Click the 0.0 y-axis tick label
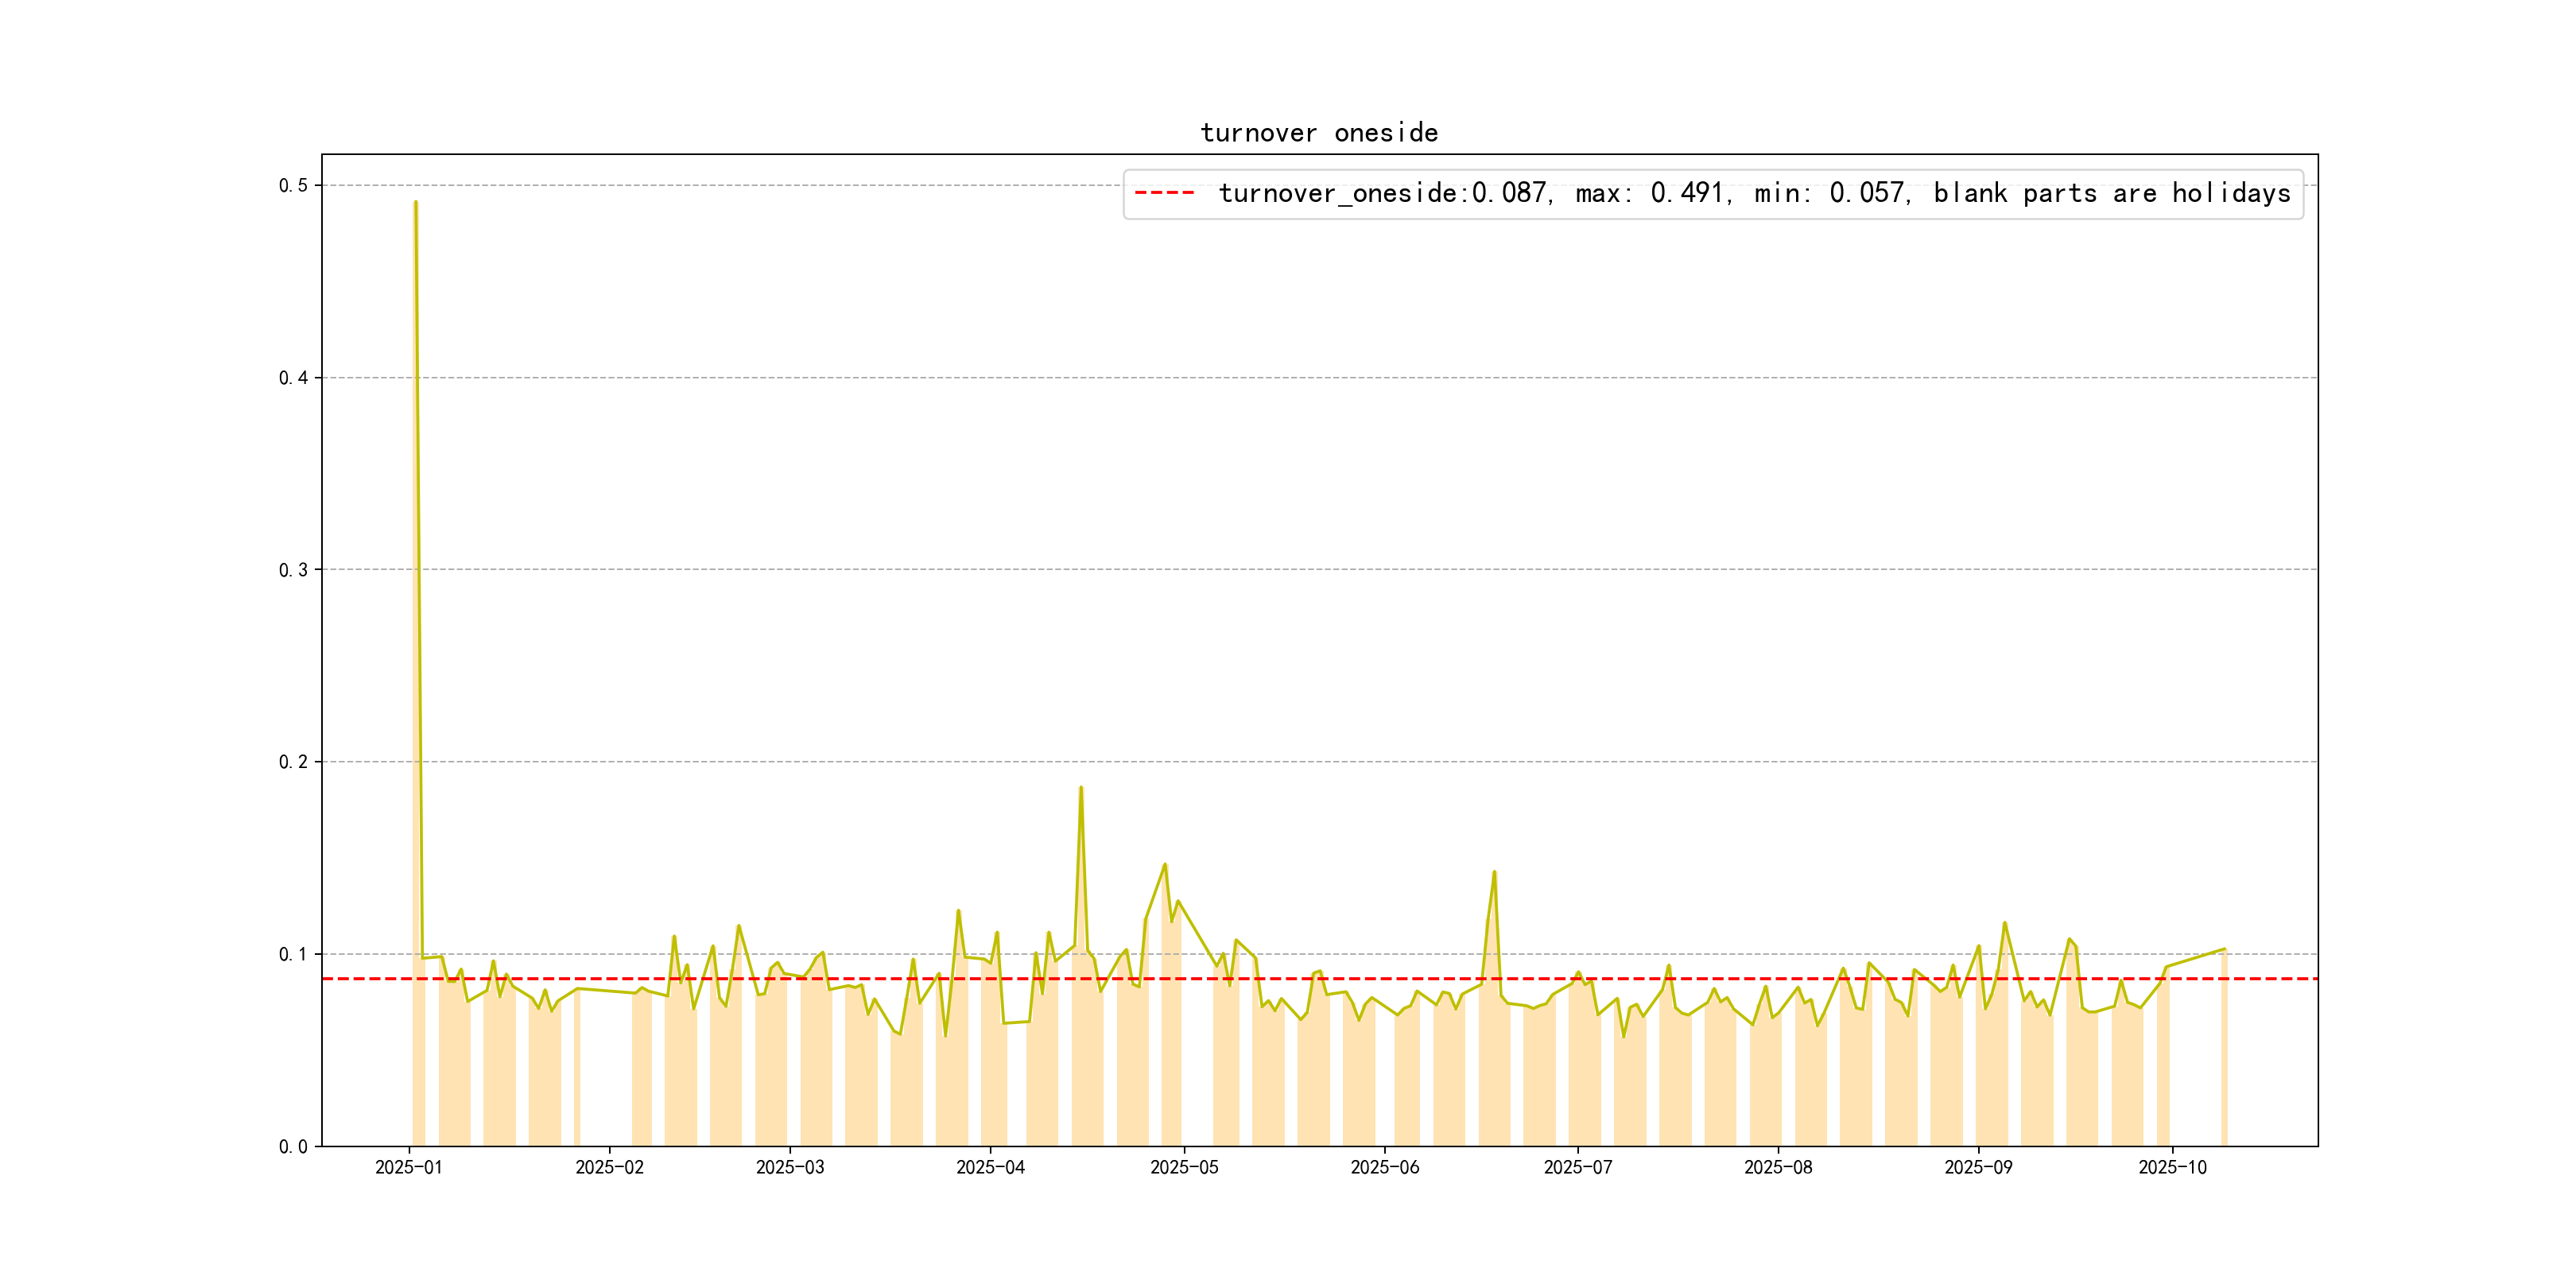 click(293, 1147)
